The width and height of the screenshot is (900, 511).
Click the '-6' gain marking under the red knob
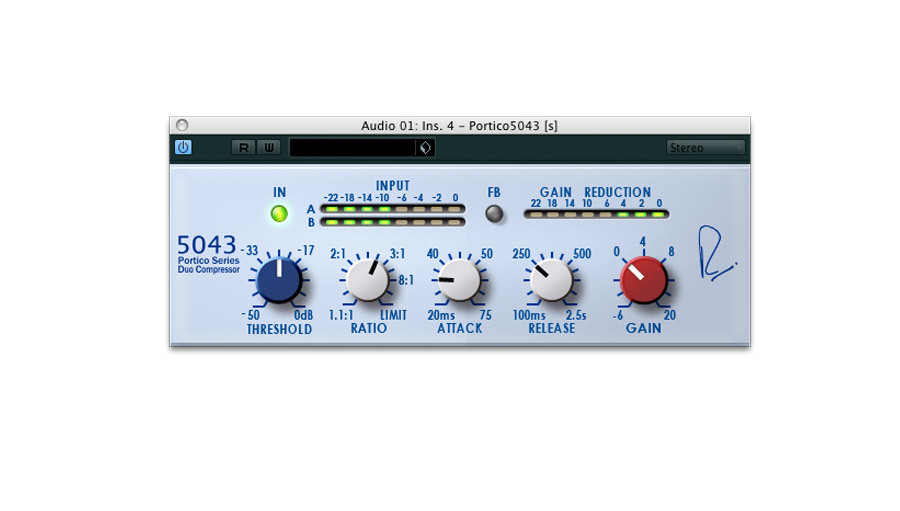click(618, 315)
